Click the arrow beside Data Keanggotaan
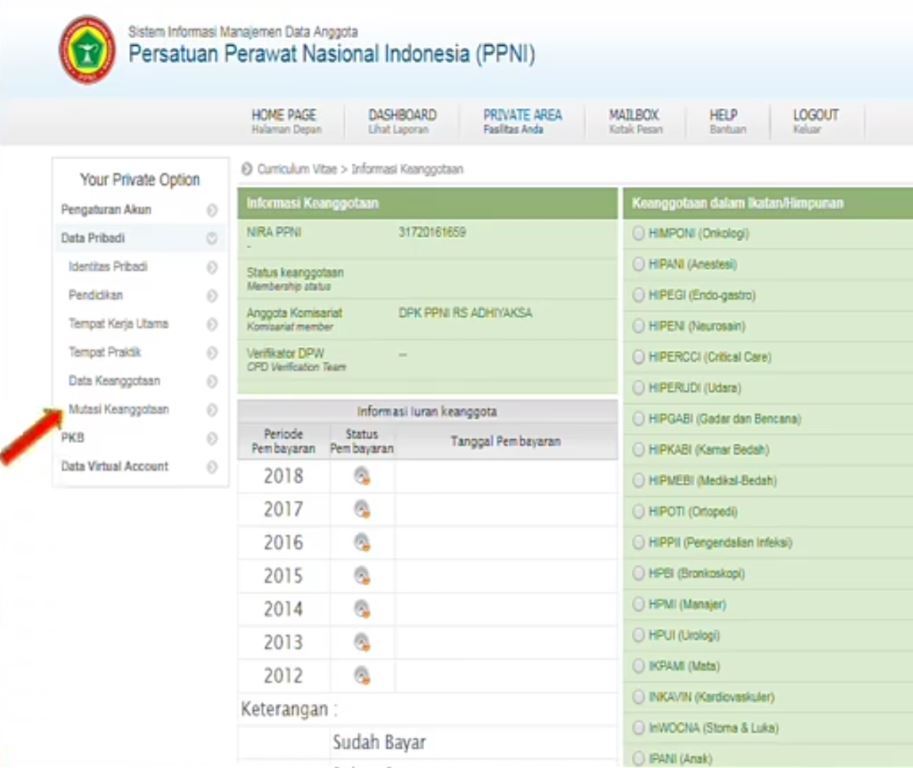 [212, 381]
